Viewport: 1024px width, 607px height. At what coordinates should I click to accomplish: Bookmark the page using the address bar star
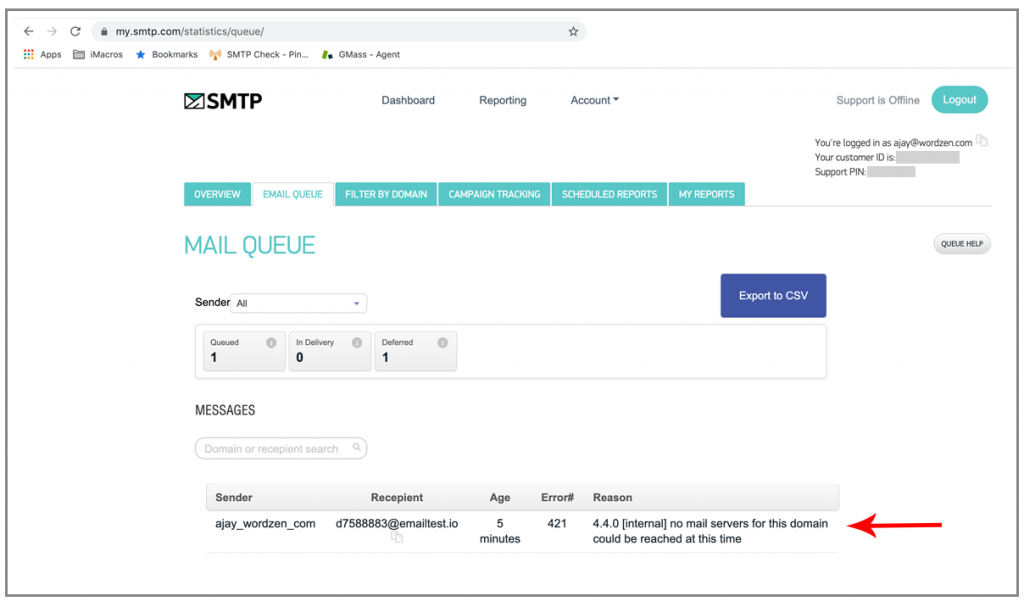pyautogui.click(x=573, y=31)
